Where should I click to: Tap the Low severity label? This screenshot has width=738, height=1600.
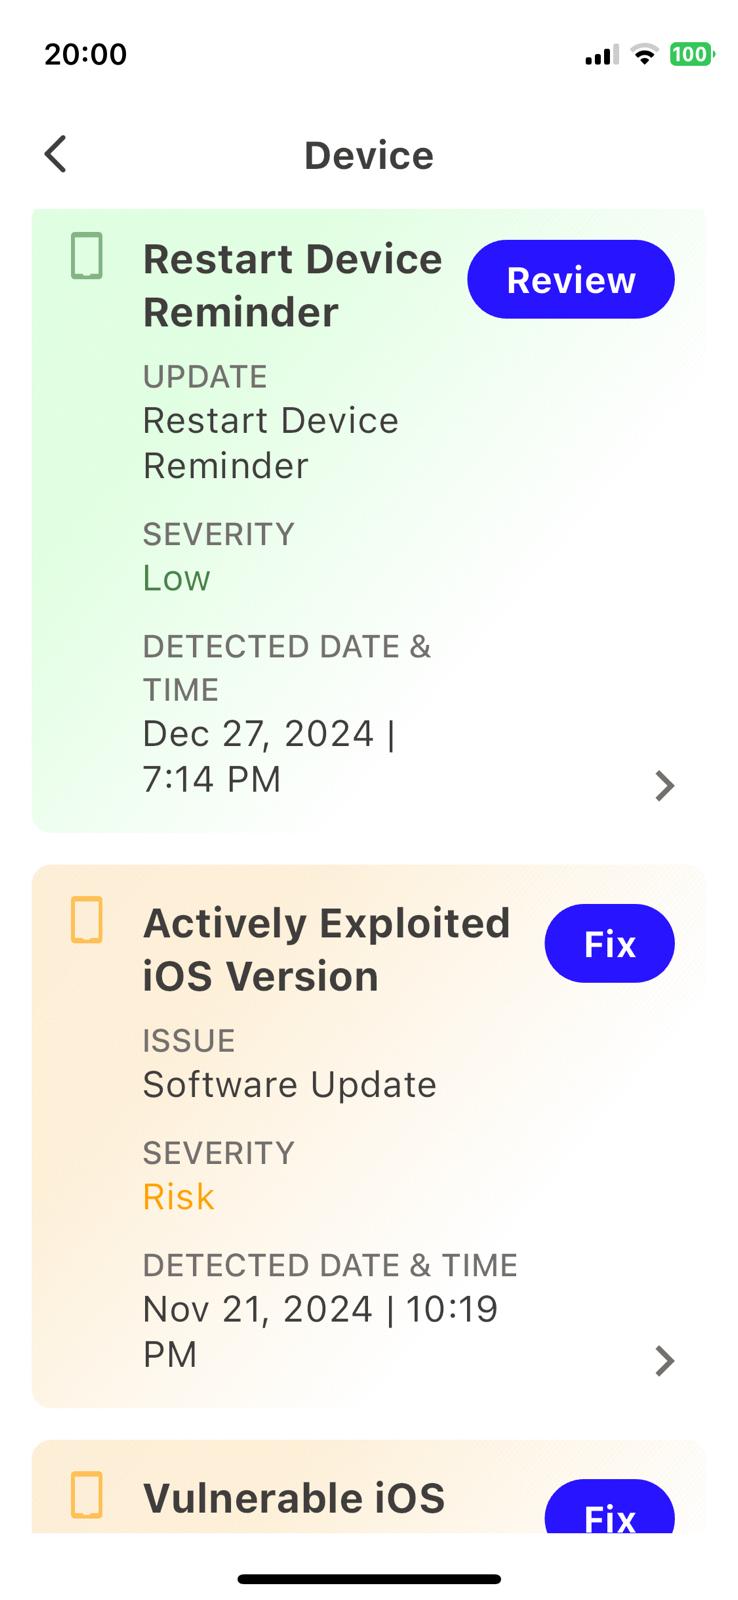[177, 578]
